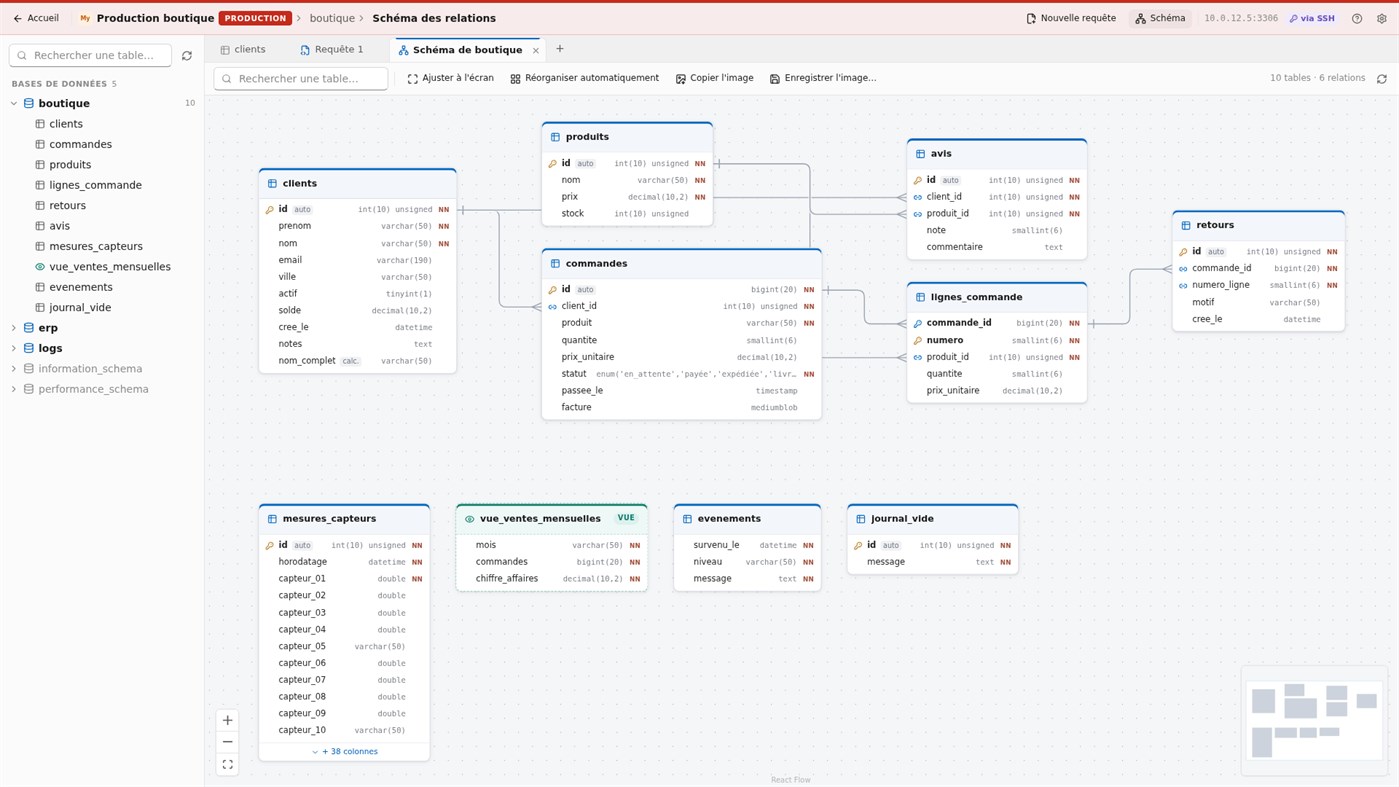Select mesures_capteurs in the sidebar tree
This screenshot has width=1399, height=787.
[96, 246]
